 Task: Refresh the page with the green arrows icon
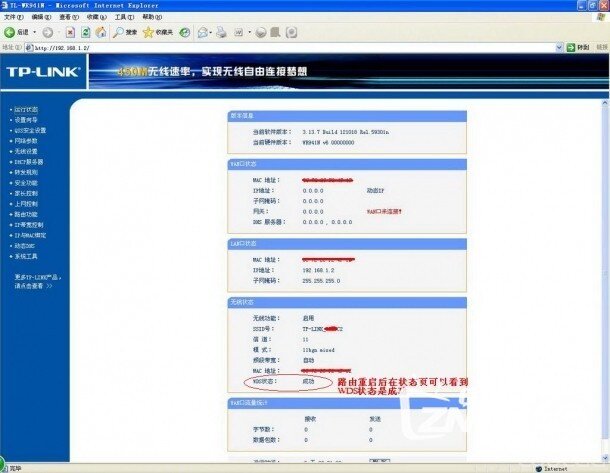[86, 32]
